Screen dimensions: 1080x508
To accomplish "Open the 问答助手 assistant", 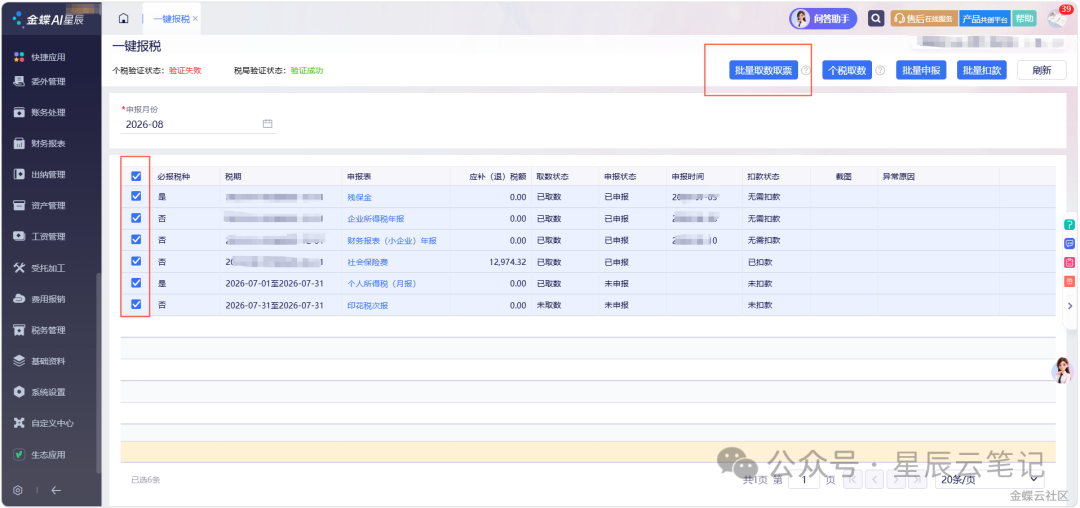I will 823,19.
